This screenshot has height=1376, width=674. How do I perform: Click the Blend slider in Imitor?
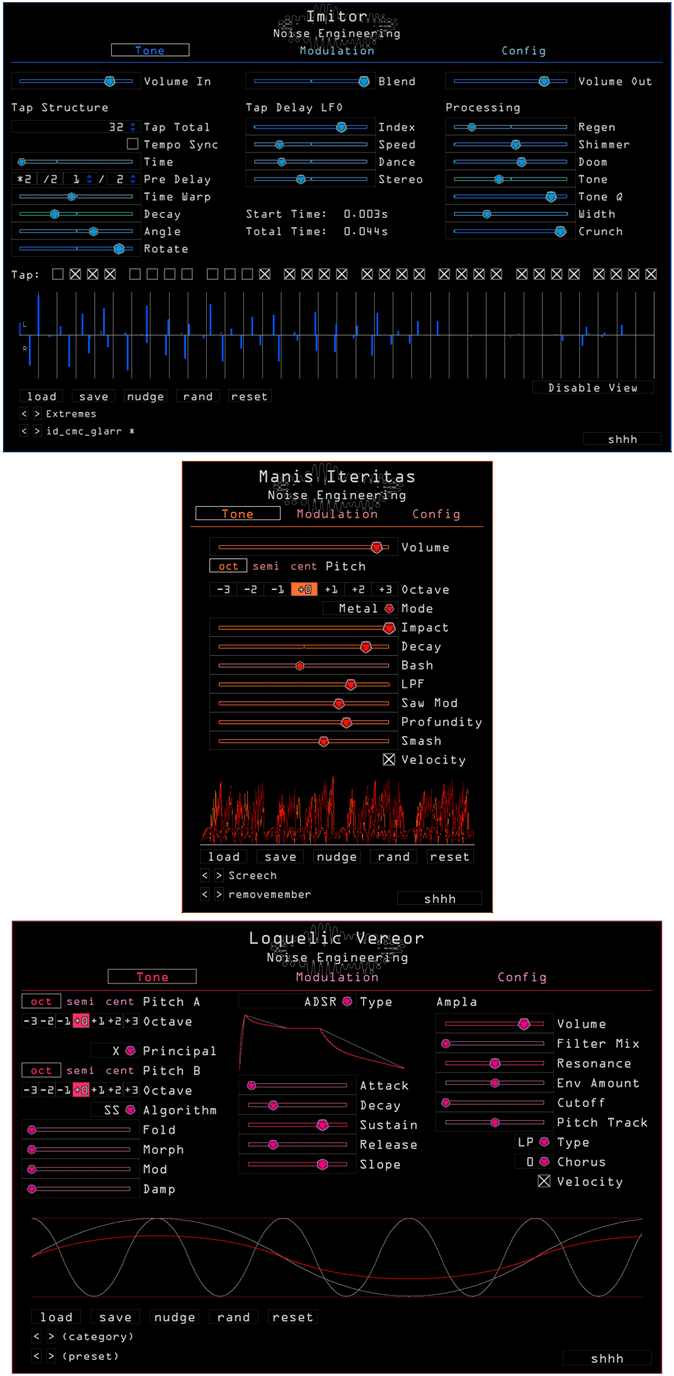(x=309, y=81)
